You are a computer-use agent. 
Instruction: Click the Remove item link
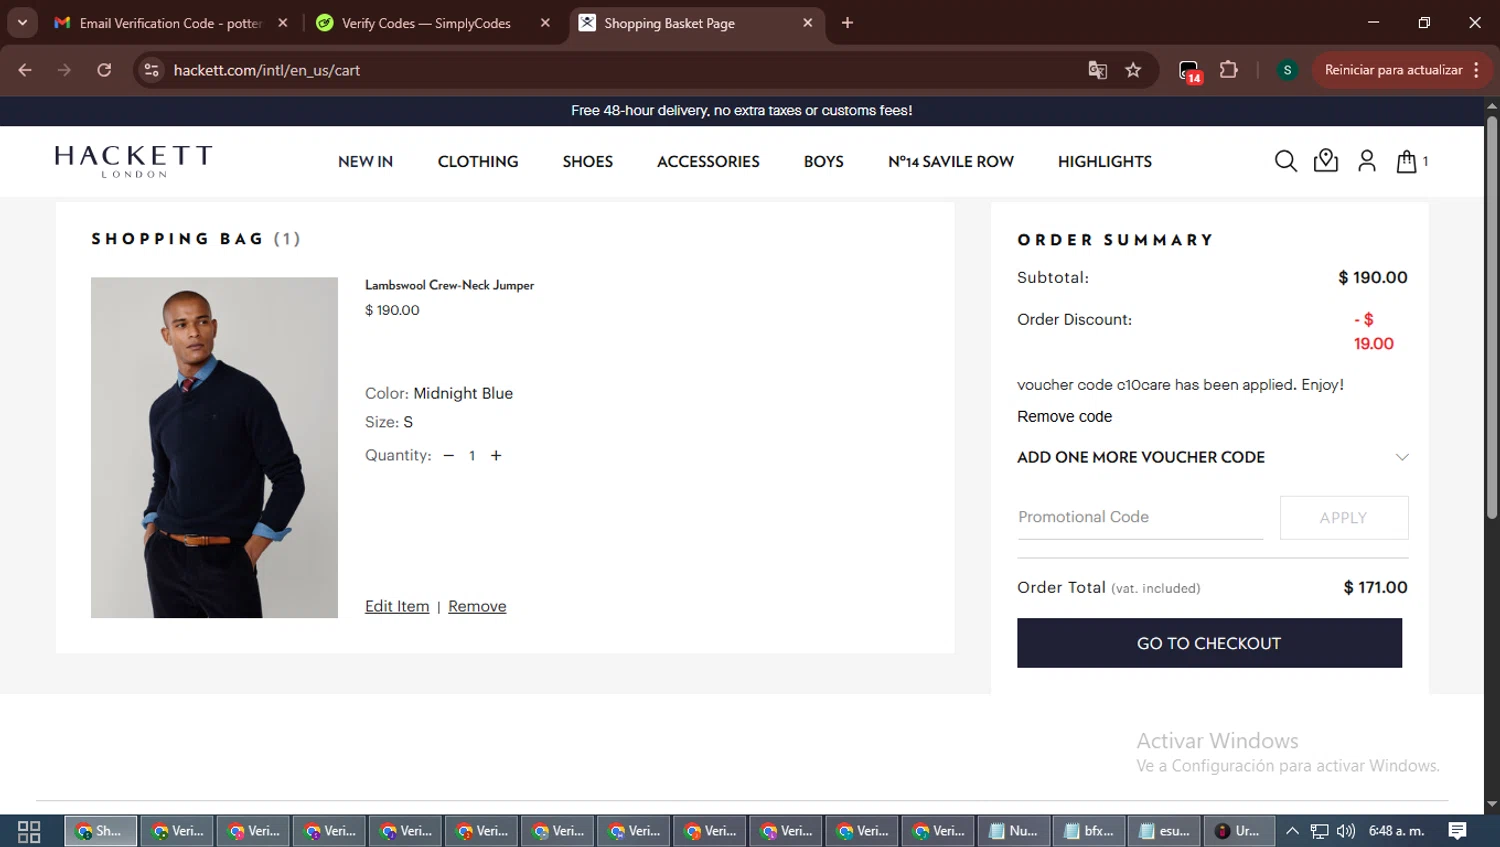477,606
